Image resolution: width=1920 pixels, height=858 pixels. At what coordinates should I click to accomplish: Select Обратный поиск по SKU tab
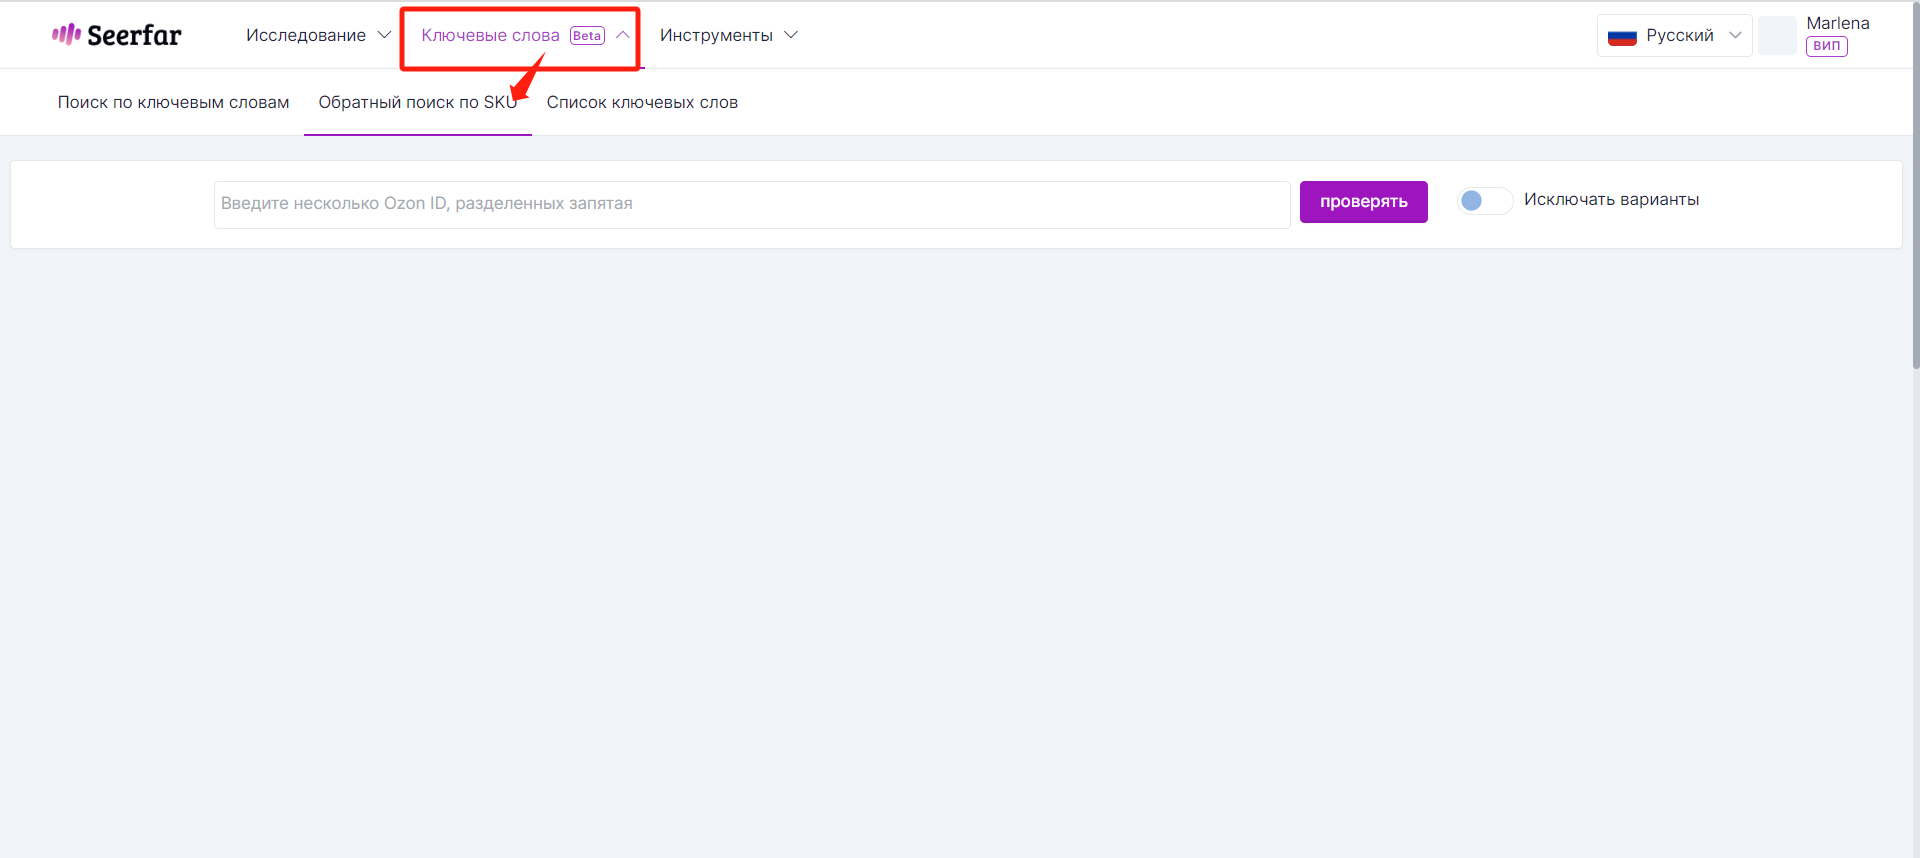pyautogui.click(x=418, y=102)
